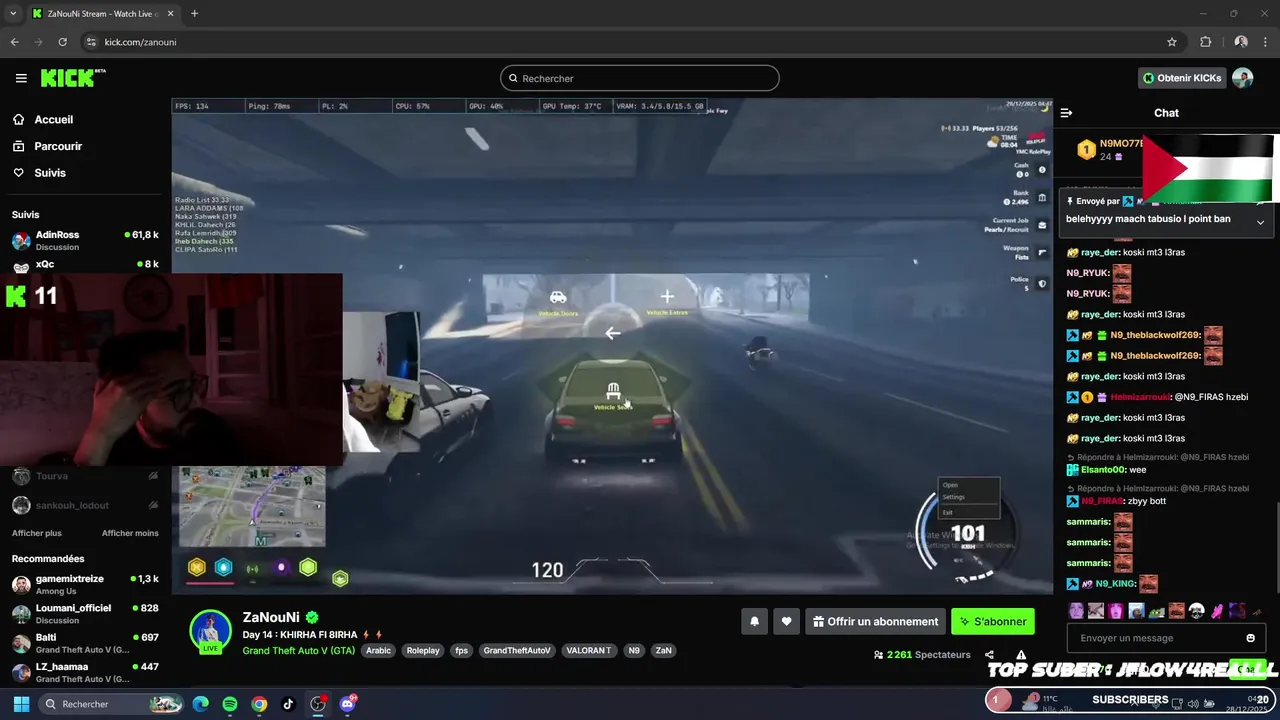1280x720 pixels.
Task: Go to Accueil home page
Action: pyautogui.click(x=53, y=119)
